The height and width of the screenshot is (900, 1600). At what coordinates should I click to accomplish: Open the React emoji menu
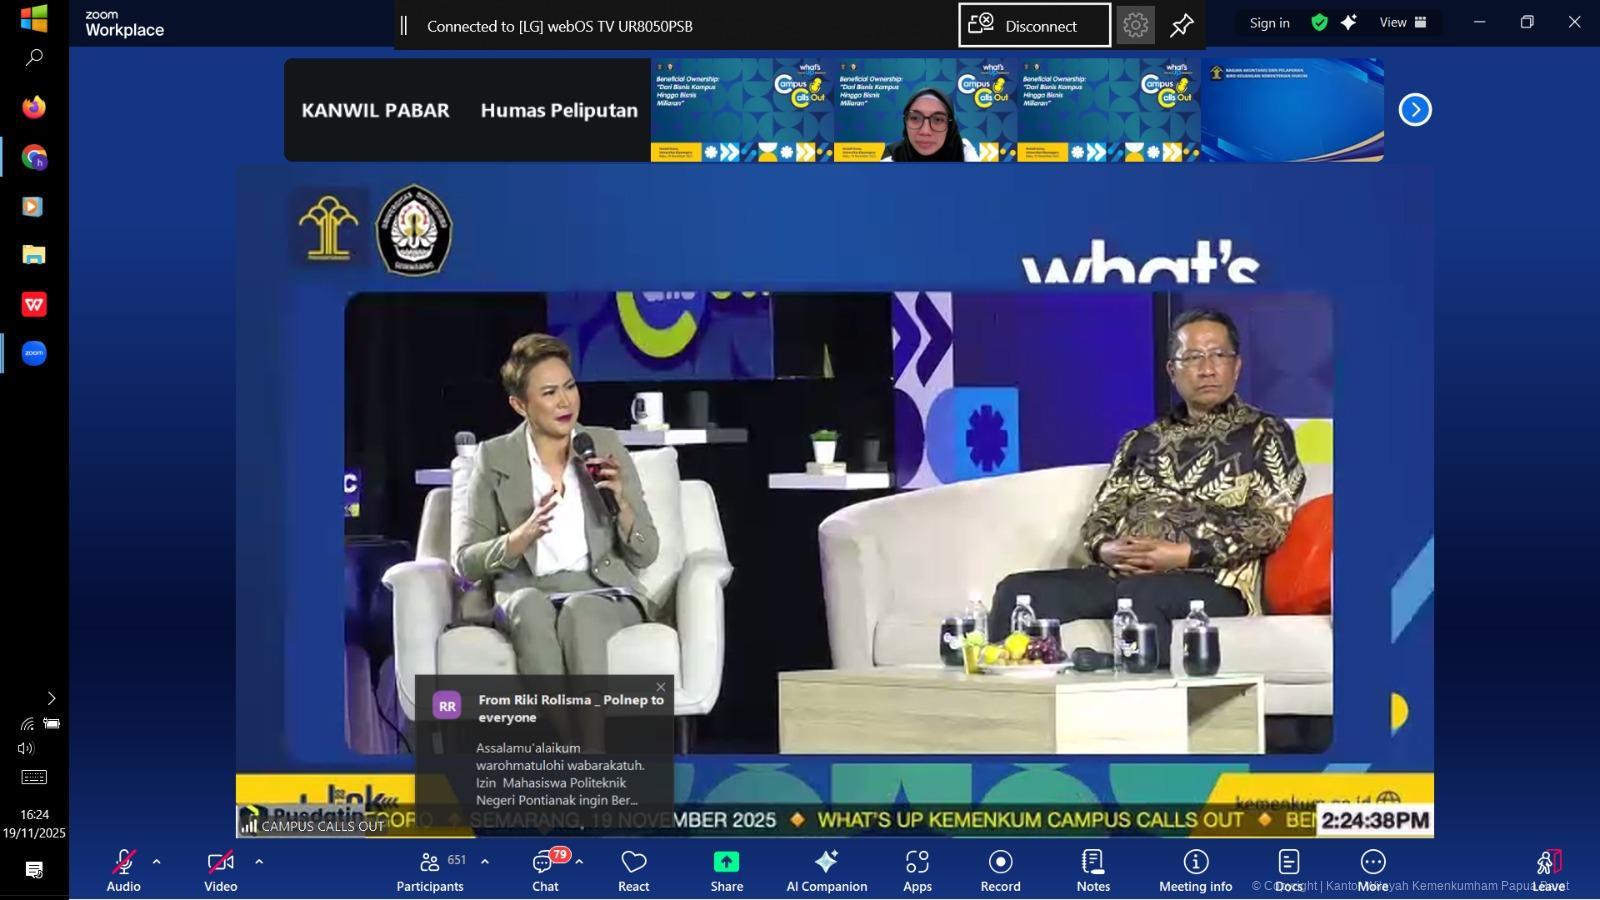pyautogui.click(x=633, y=869)
